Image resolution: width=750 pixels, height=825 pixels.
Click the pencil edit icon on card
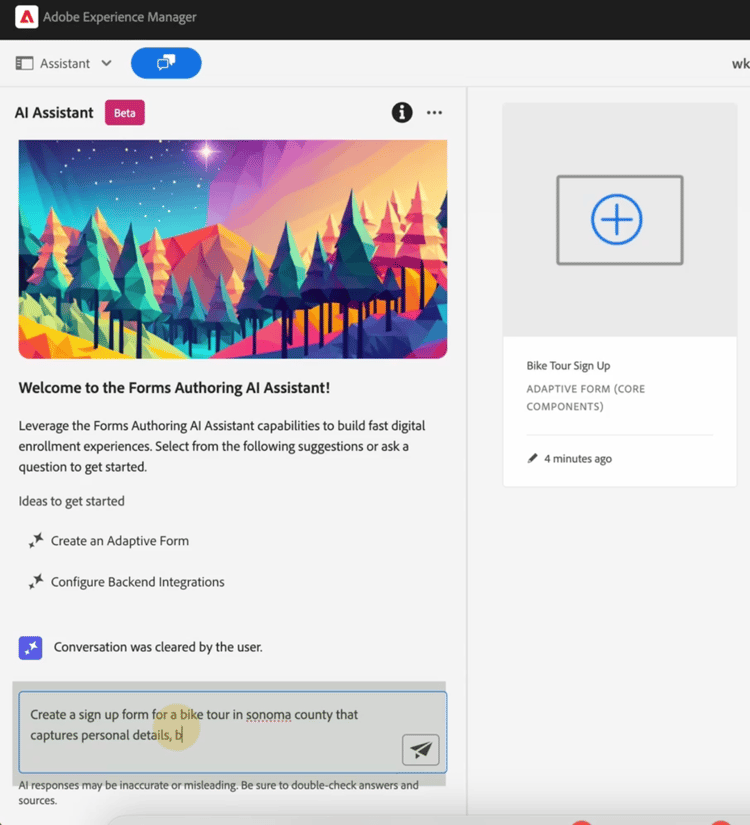[533, 458]
